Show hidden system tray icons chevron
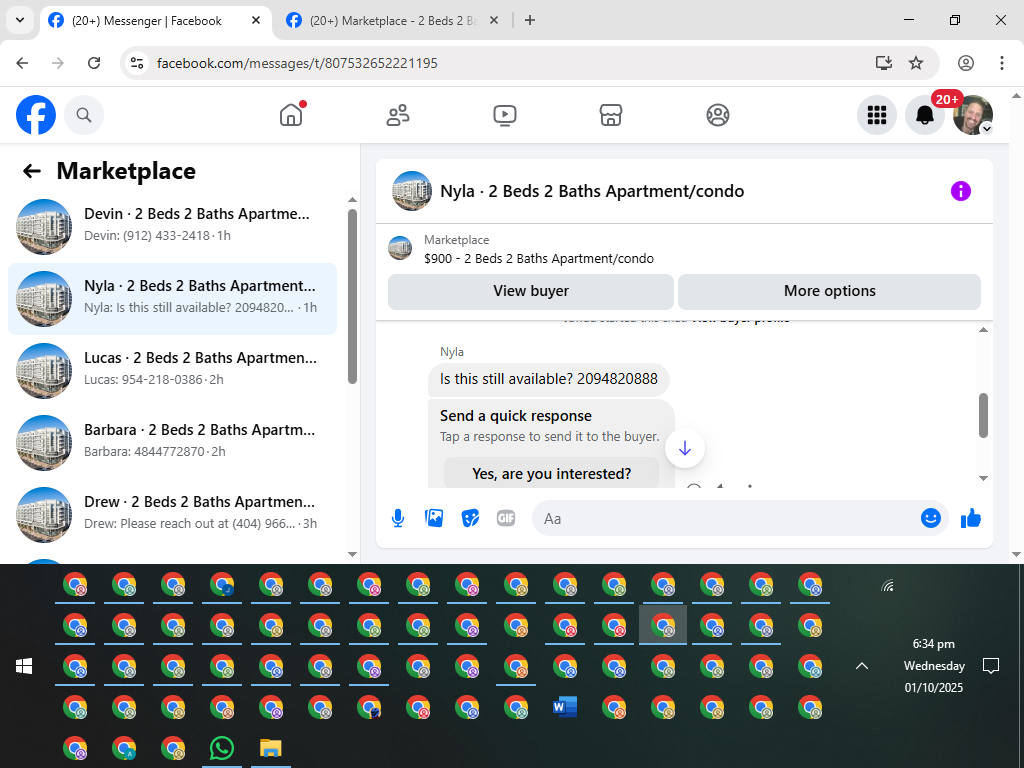This screenshot has width=1024, height=768. (x=862, y=666)
